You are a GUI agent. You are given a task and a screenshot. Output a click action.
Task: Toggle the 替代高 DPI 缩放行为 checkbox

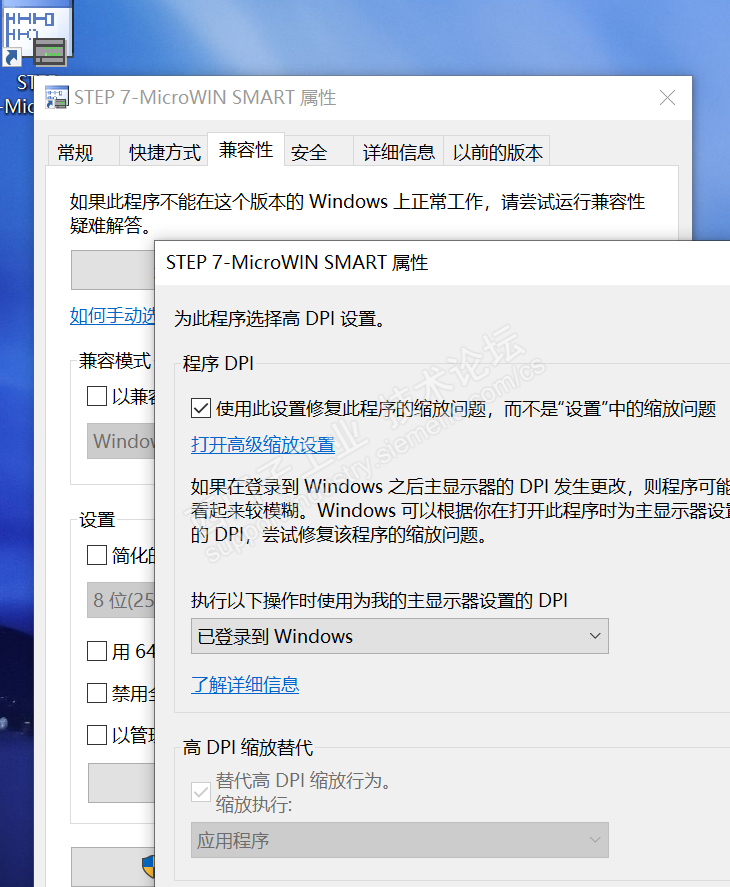[x=201, y=791]
